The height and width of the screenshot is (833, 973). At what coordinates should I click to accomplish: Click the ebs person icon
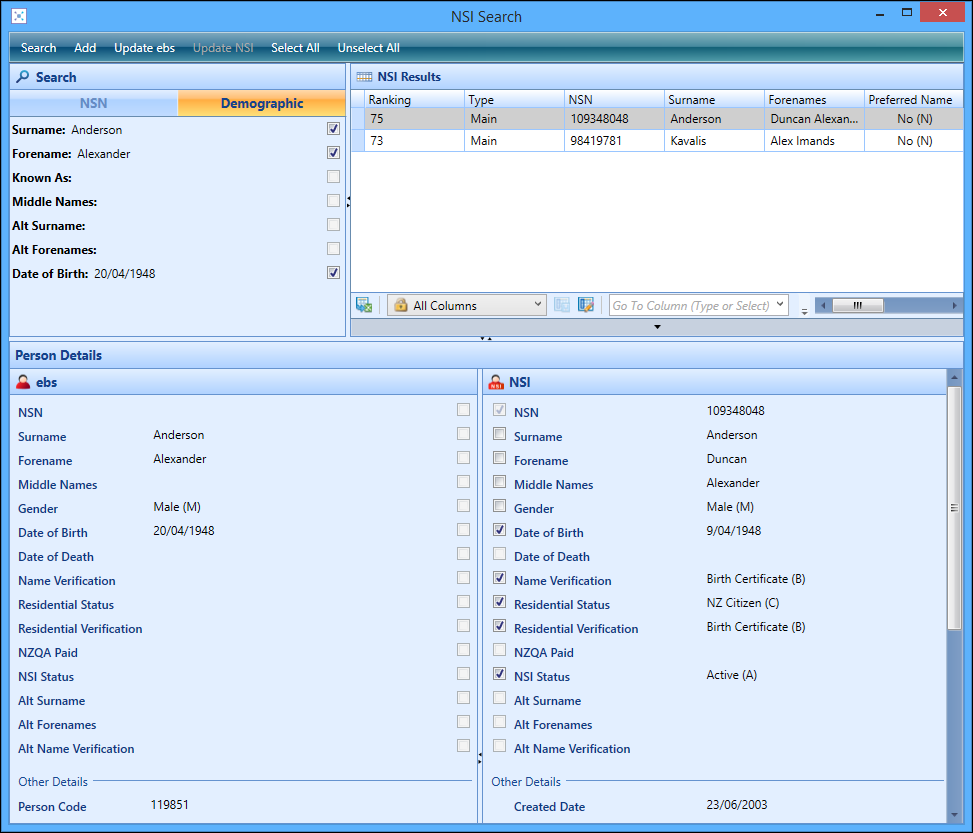23,382
